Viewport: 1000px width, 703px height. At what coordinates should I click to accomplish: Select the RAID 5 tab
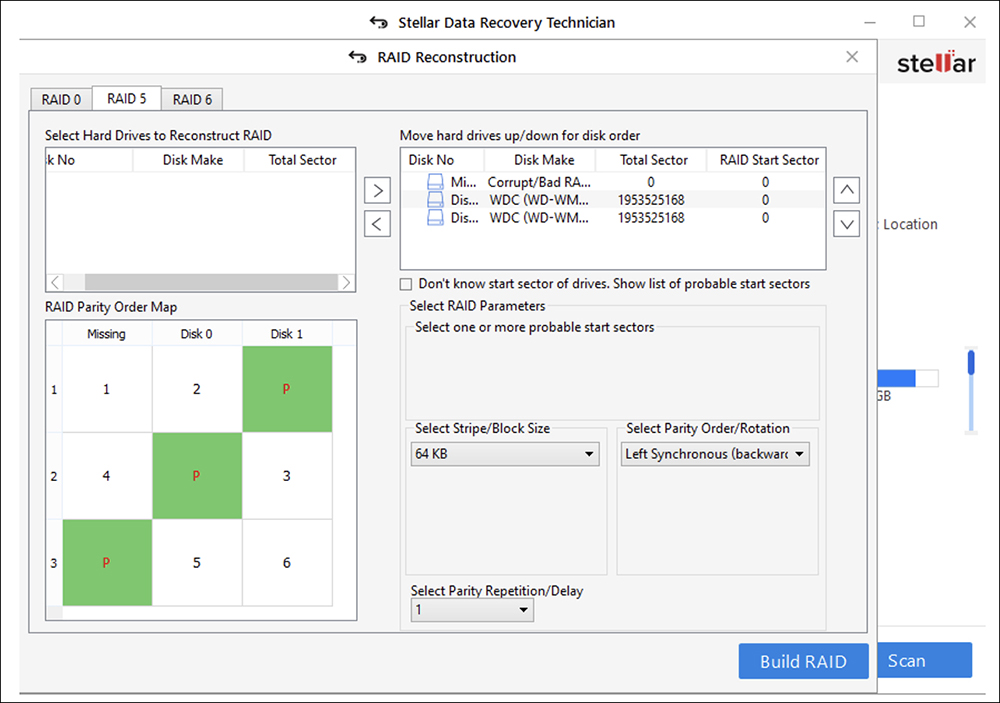tap(126, 99)
